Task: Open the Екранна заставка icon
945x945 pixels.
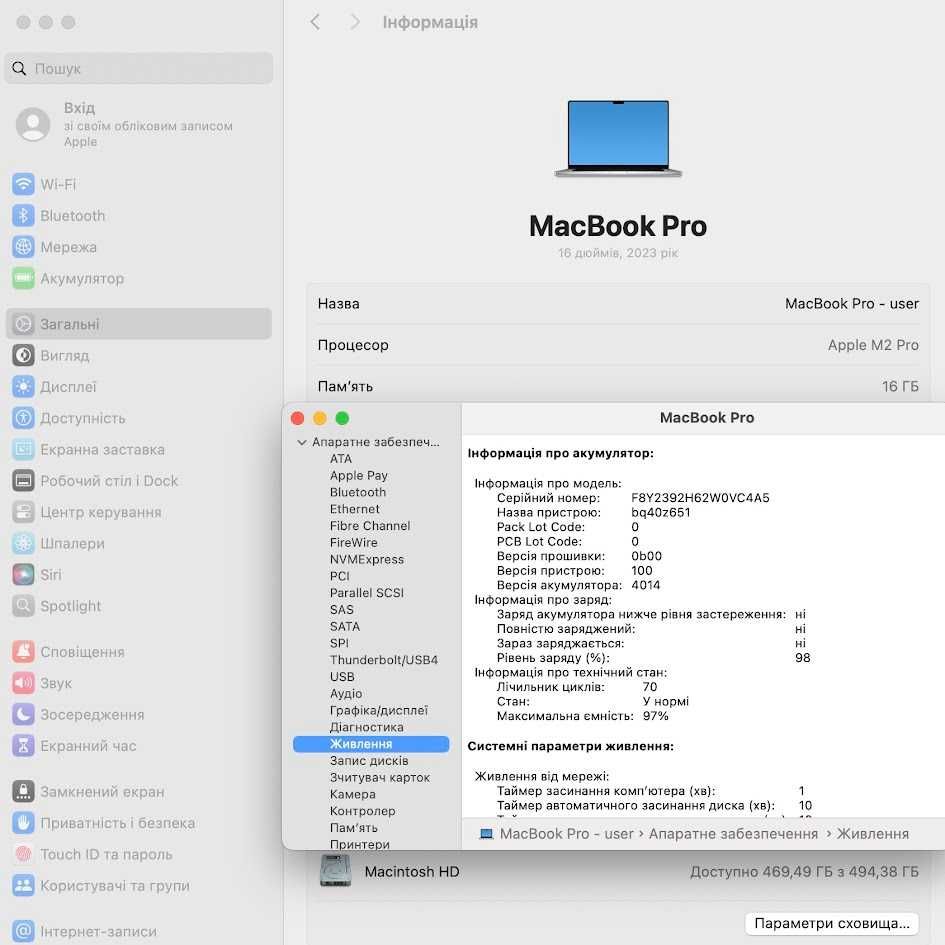Action: click(23, 449)
